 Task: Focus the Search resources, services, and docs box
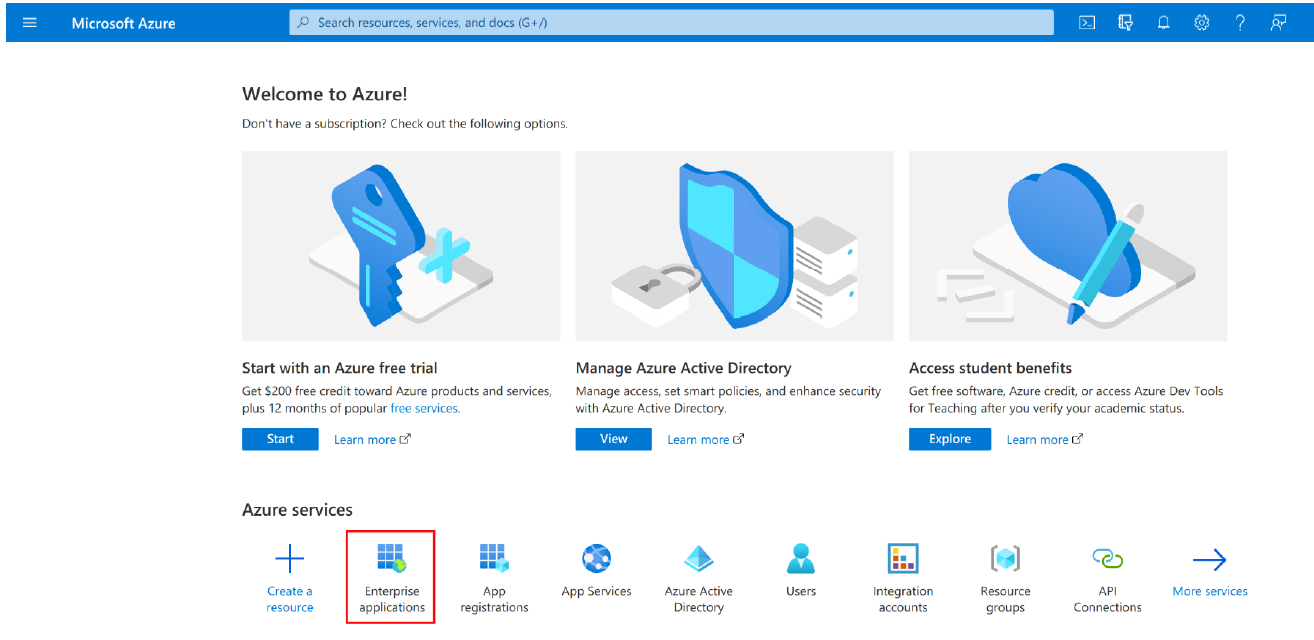pyautogui.click(x=671, y=22)
